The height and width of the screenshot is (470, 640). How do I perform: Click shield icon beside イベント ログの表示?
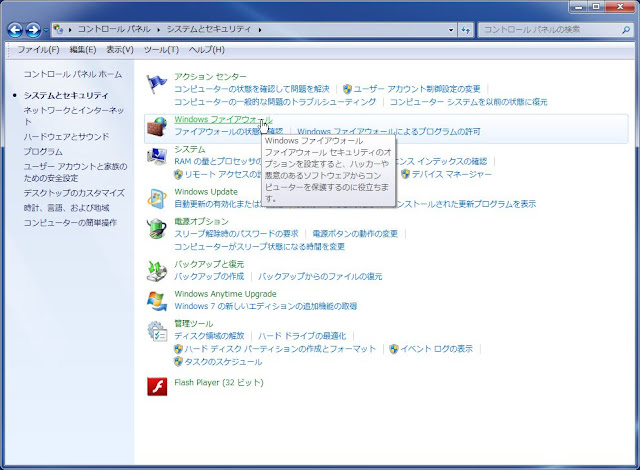(394, 349)
